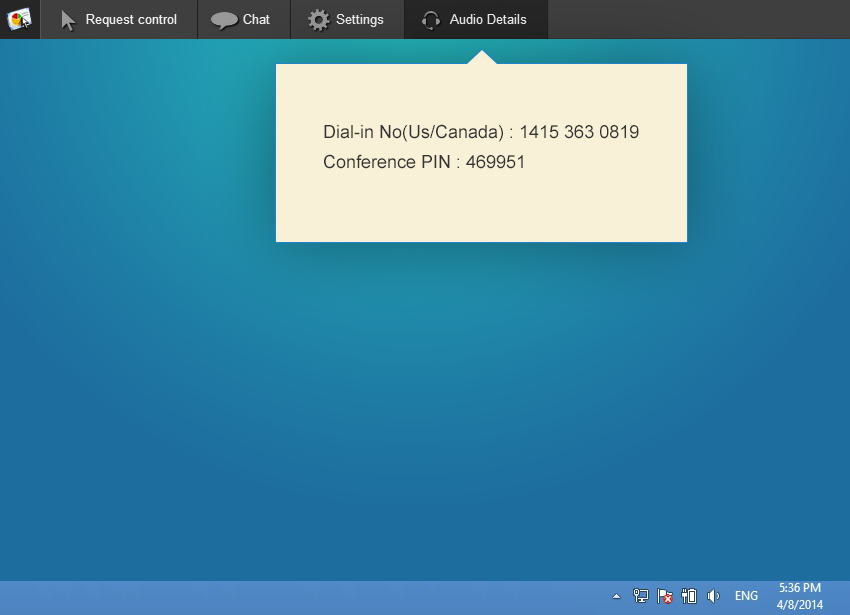Toggle the Audio Details popup
Viewport: 850px width, 615px height.
pyautogui.click(x=475, y=20)
